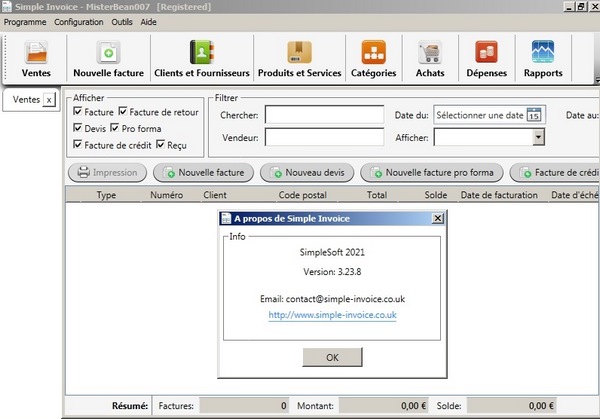The image size is (600, 419).
Task: Sort by the Numéro column header
Action: pyautogui.click(x=166, y=195)
